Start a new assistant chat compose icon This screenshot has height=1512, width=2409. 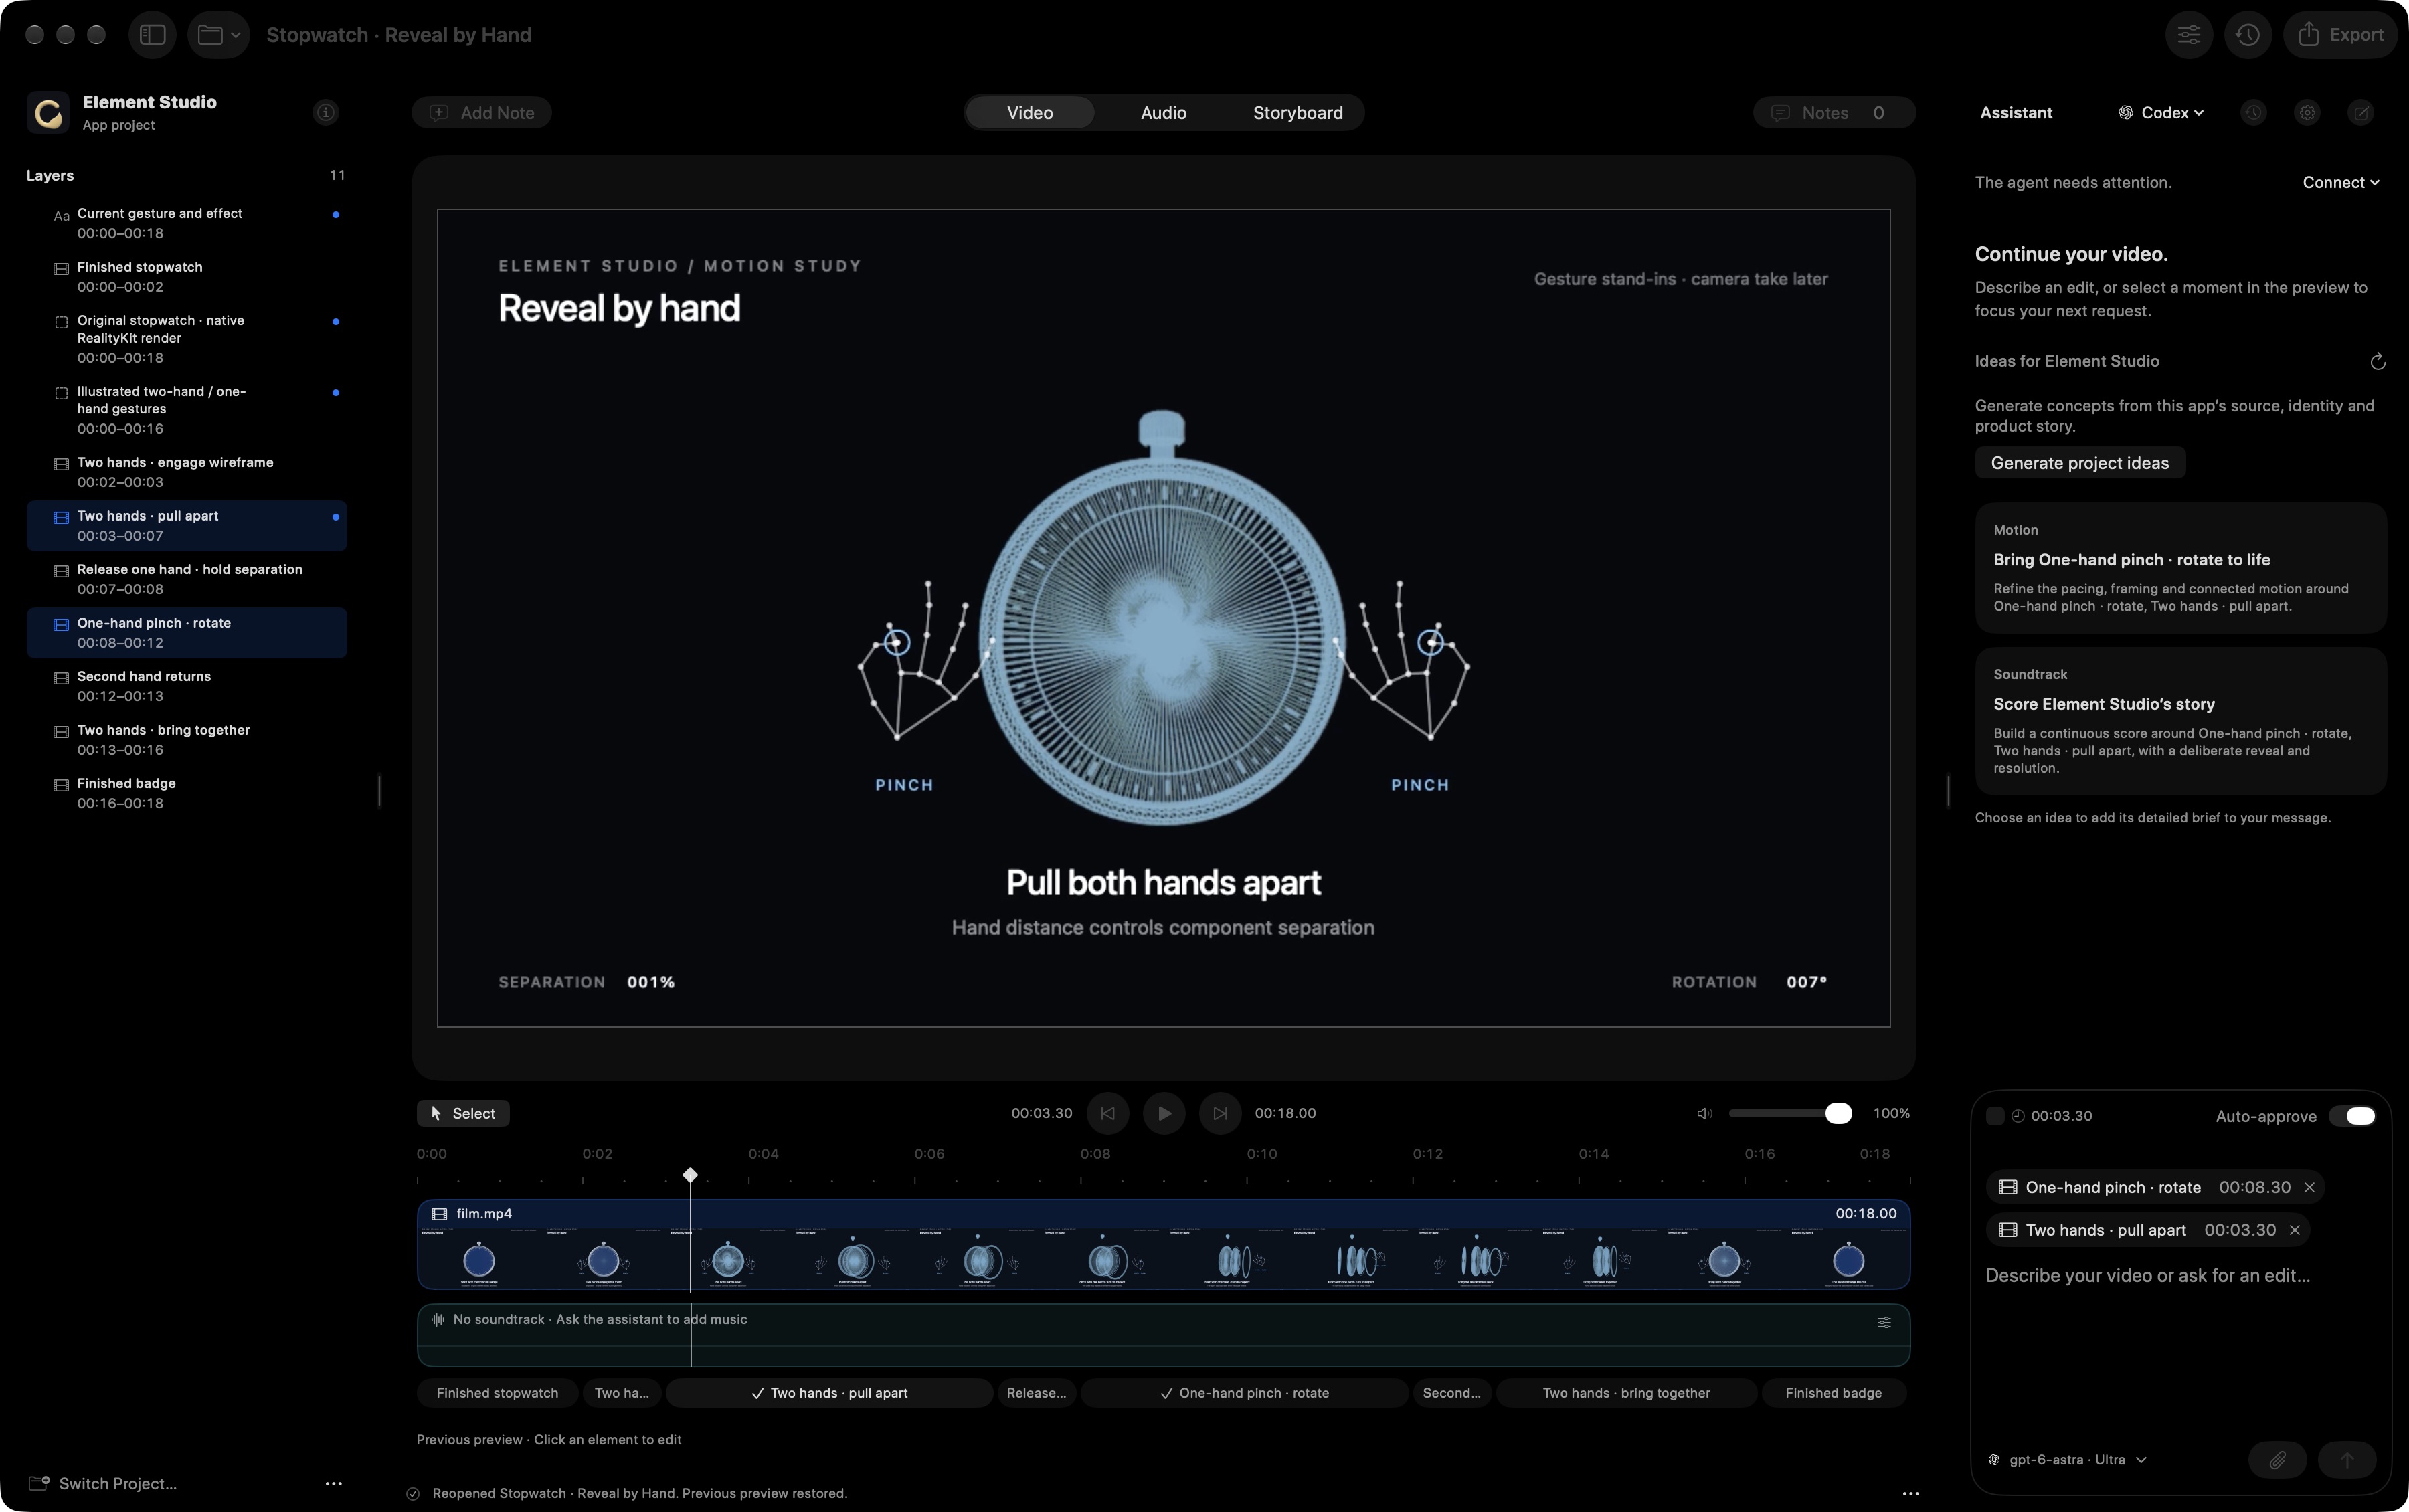pos(2361,113)
